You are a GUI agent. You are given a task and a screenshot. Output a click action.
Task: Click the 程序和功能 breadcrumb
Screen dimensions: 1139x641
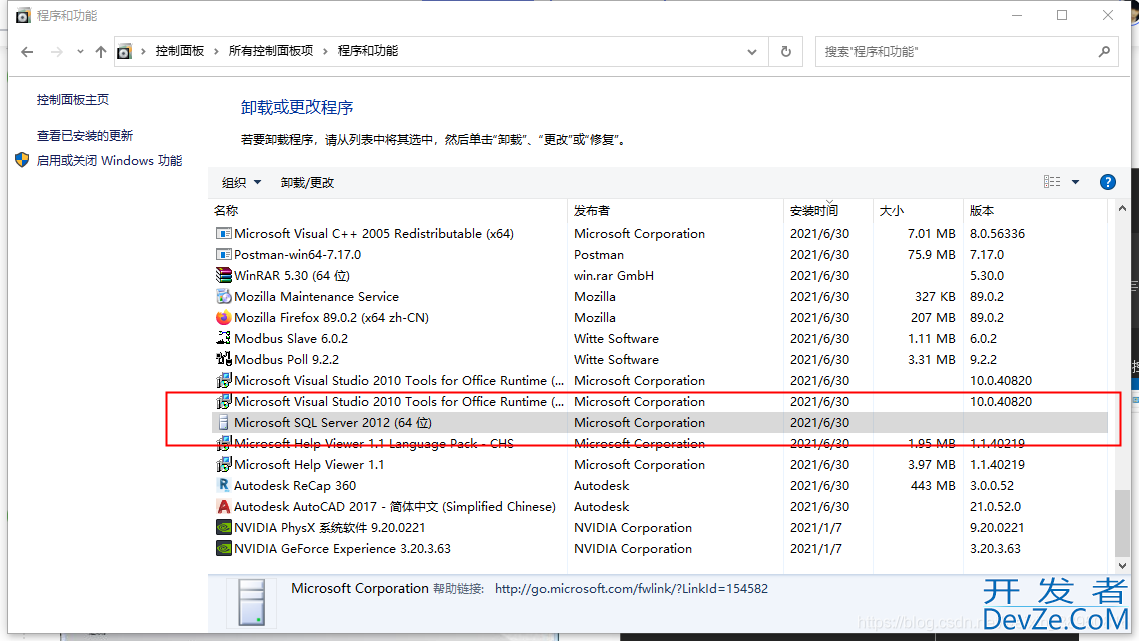click(368, 51)
